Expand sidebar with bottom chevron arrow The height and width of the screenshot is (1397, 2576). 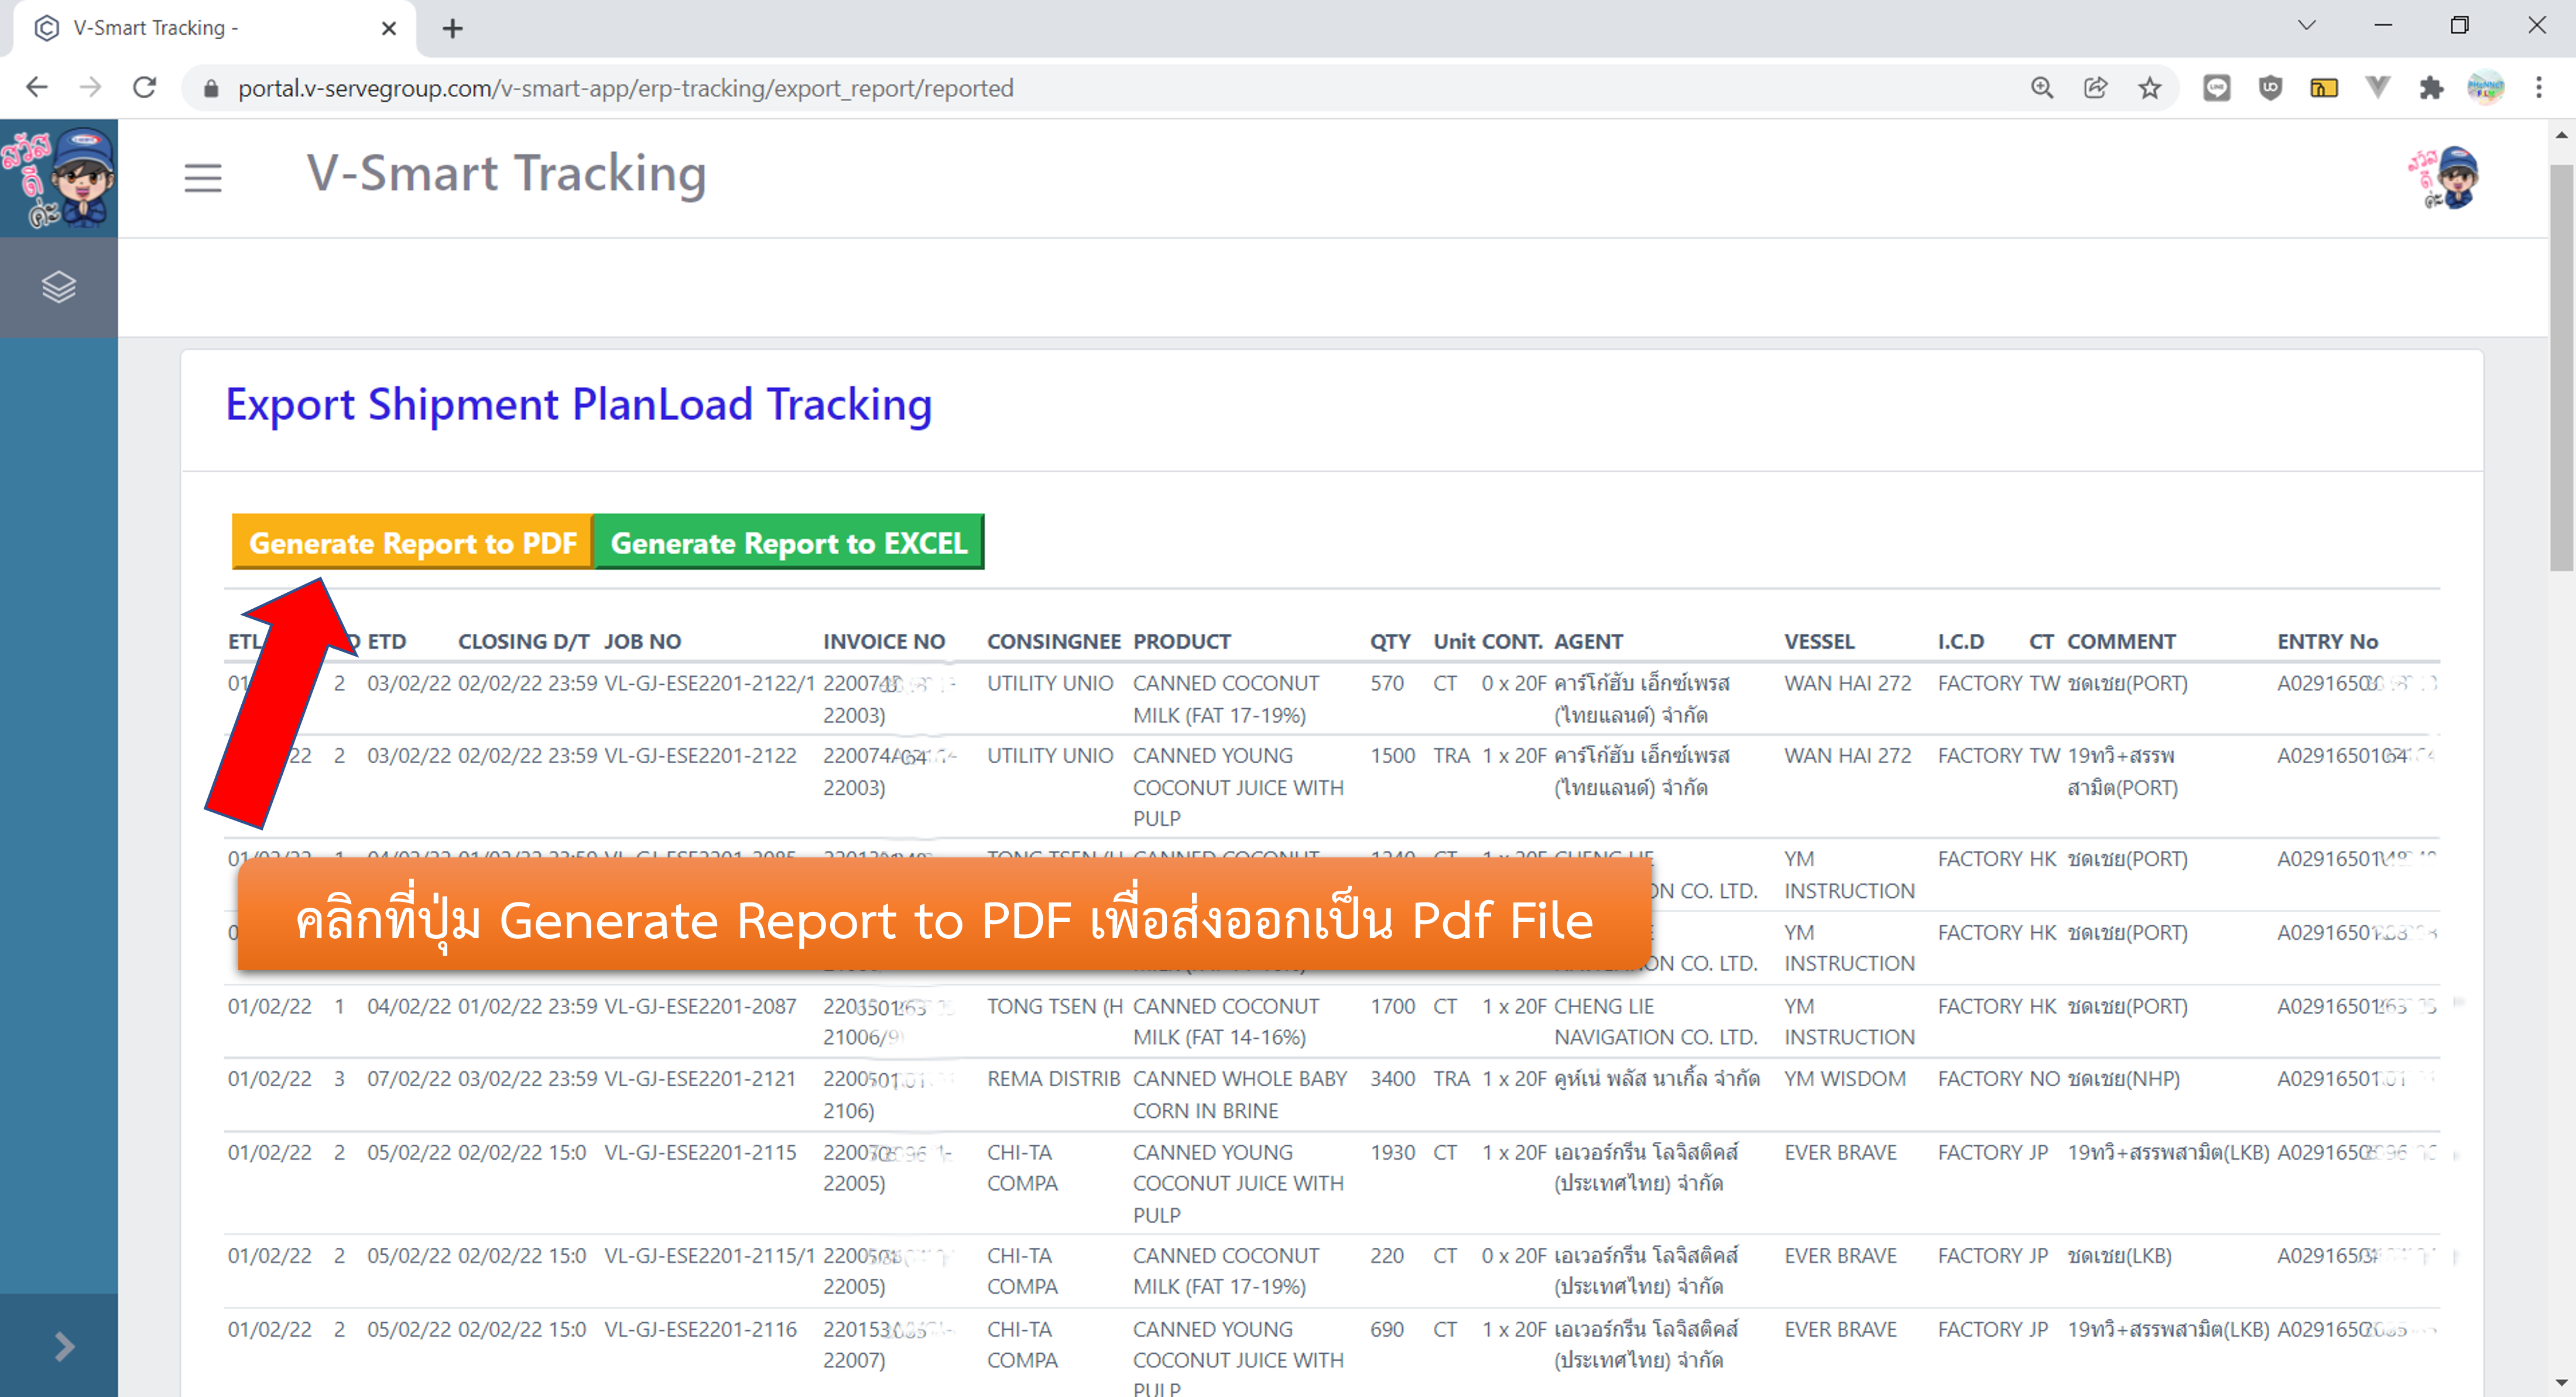64,1346
